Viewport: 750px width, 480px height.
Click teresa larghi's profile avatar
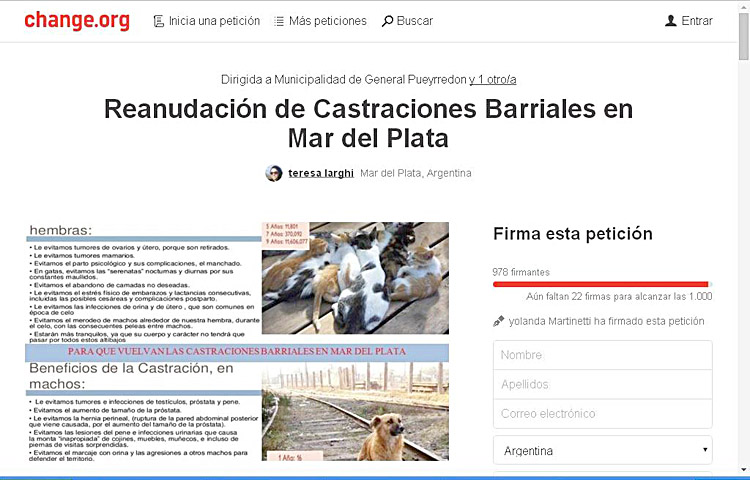click(x=274, y=173)
